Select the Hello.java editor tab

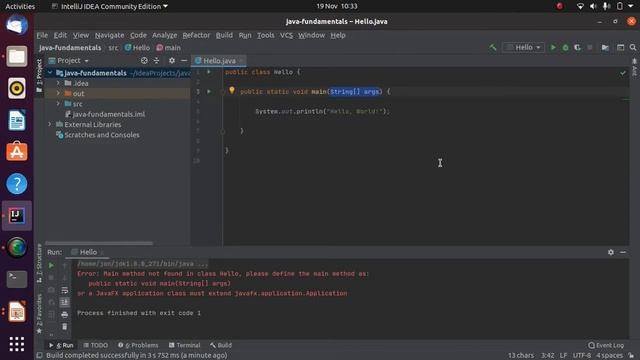(x=219, y=60)
